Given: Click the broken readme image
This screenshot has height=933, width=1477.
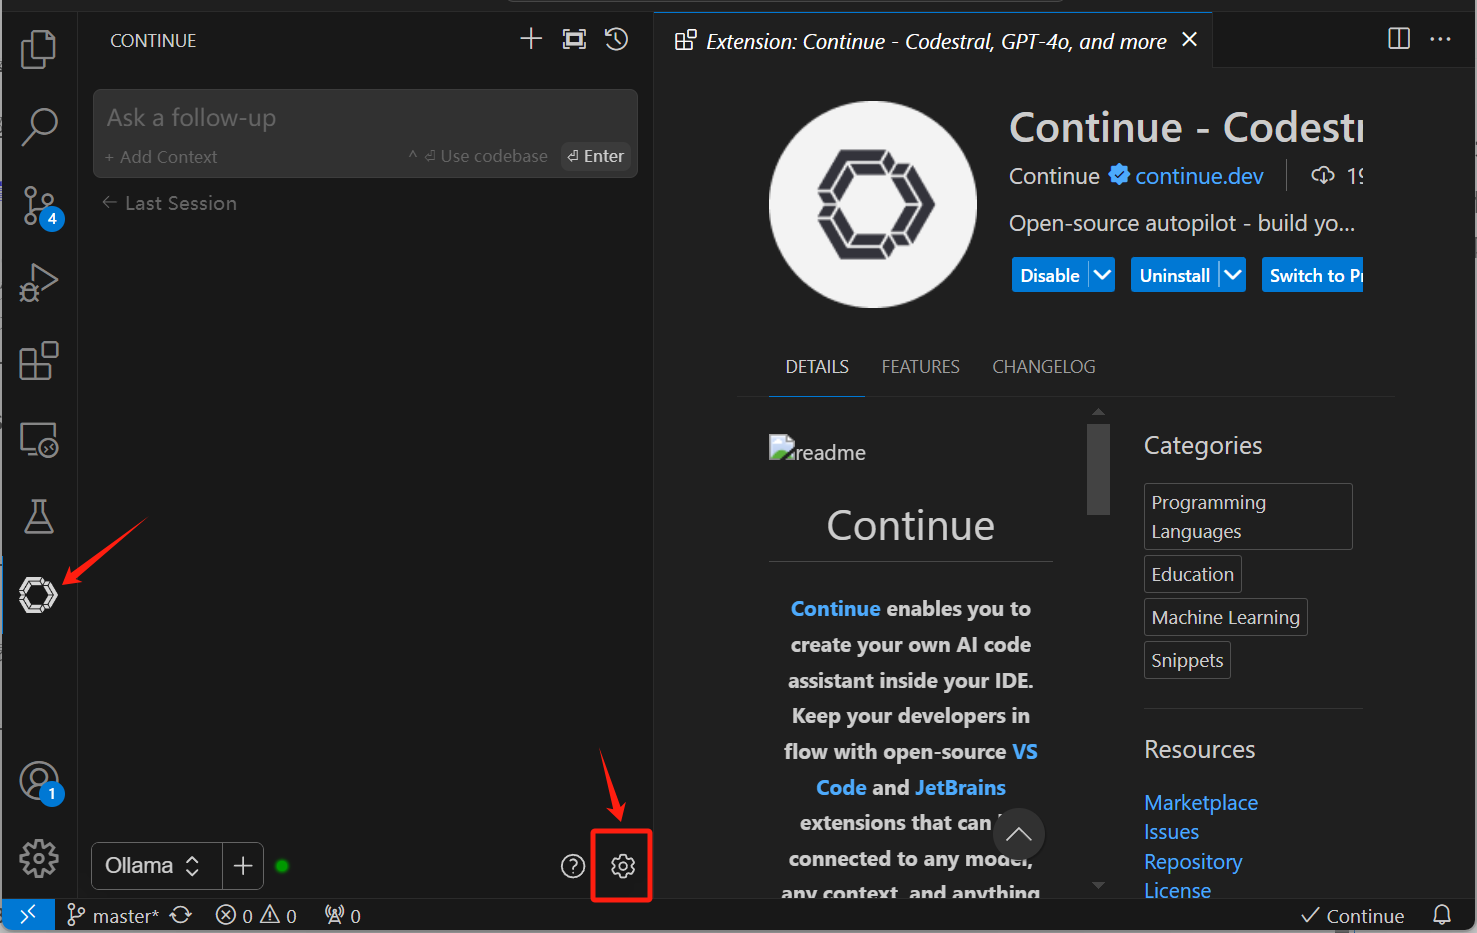Looking at the screenshot, I should click(817, 451).
